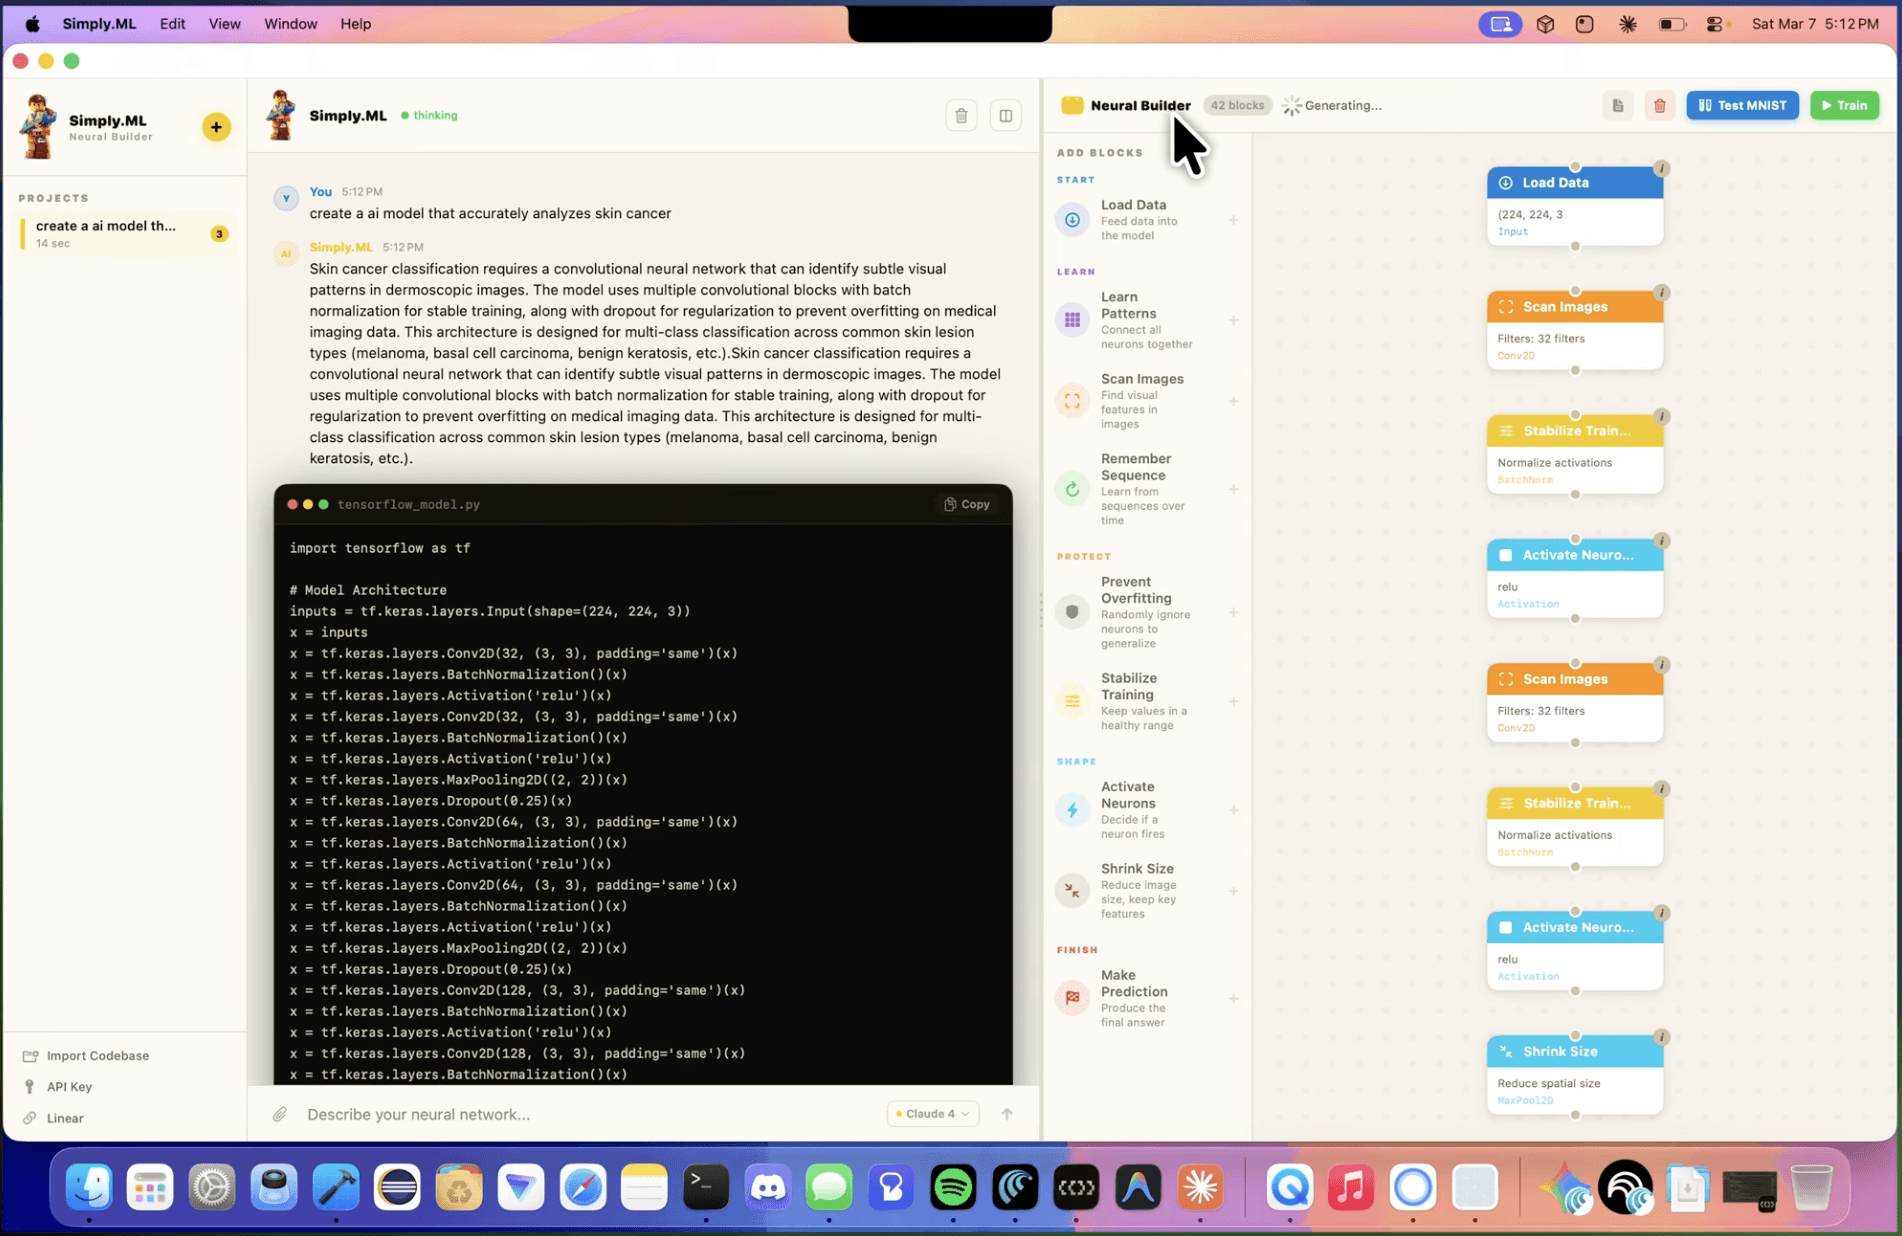This screenshot has height=1236, width=1902.
Task: Click the export document icon beside Test MNIST
Action: (1617, 105)
